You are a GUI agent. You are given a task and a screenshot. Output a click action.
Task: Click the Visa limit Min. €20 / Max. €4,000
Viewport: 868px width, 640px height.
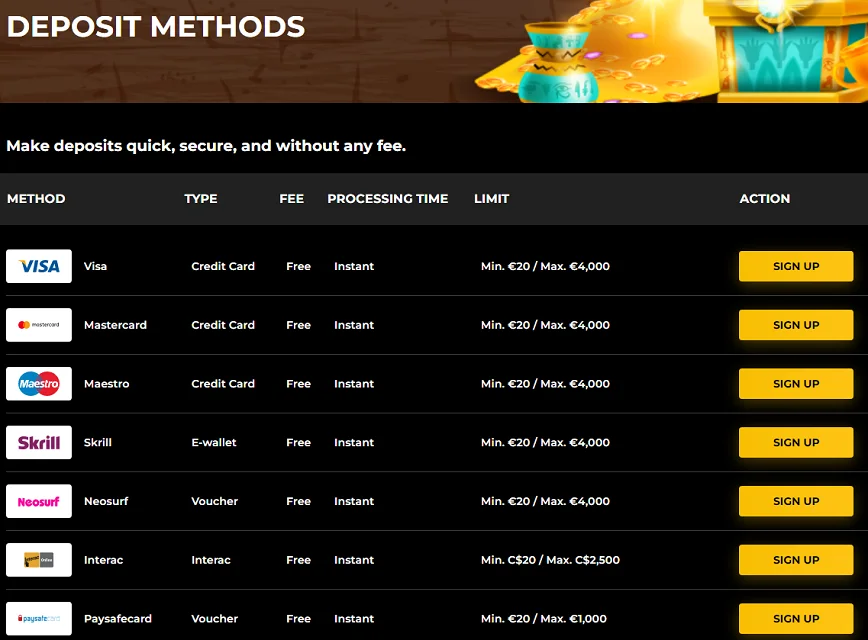(x=545, y=266)
